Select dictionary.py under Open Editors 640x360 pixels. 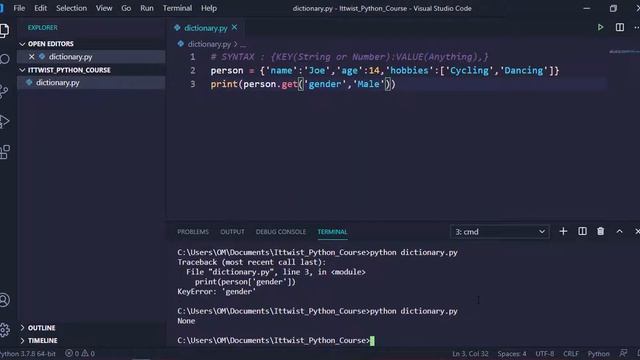[x=91, y=57]
